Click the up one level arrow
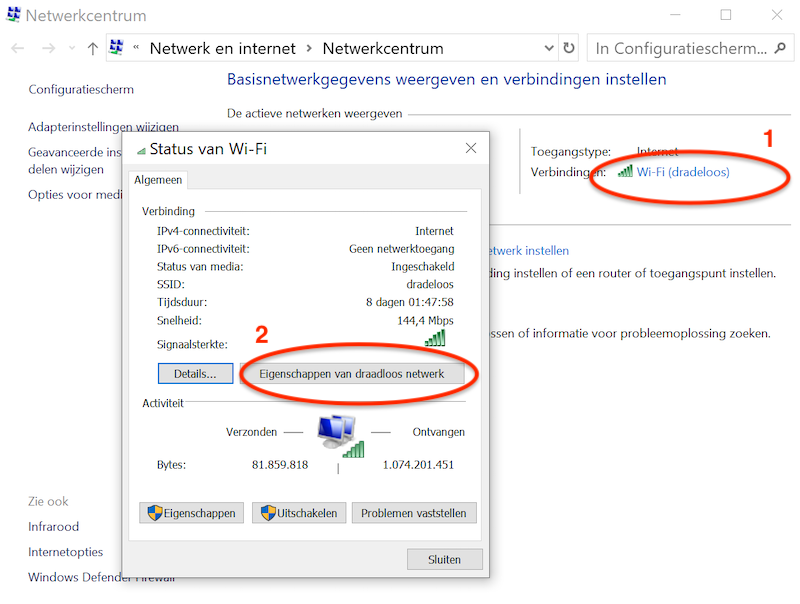The width and height of the screenshot is (800, 604). [92, 48]
